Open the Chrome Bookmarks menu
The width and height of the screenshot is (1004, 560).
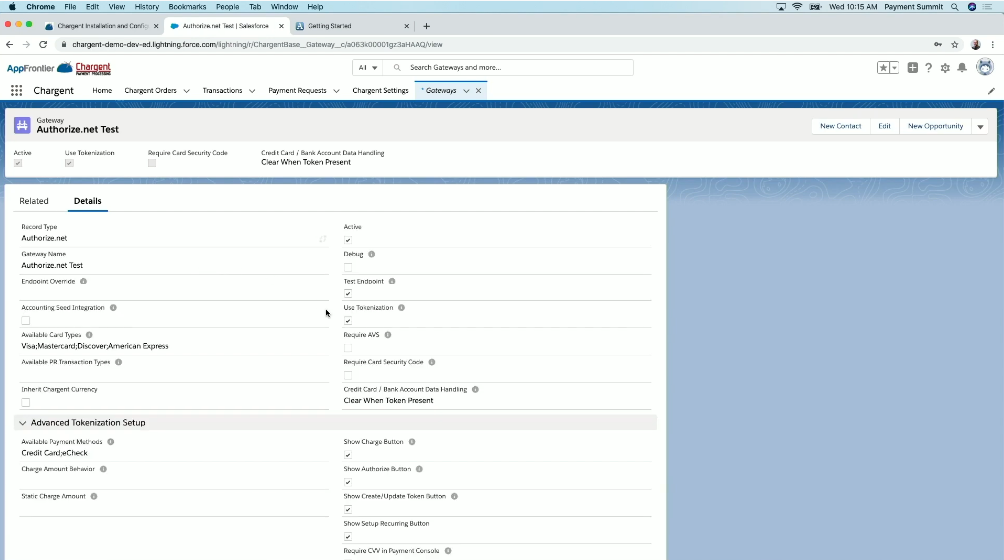point(187,6)
